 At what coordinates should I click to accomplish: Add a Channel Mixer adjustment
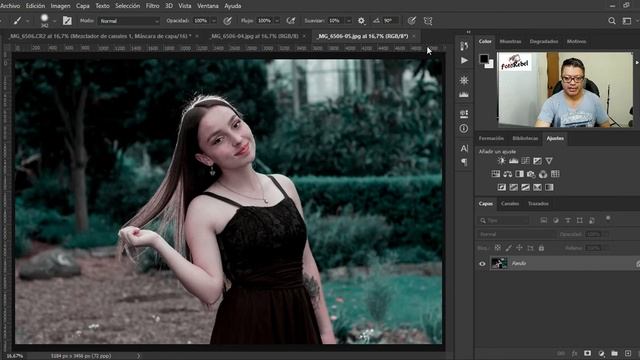tap(543, 174)
